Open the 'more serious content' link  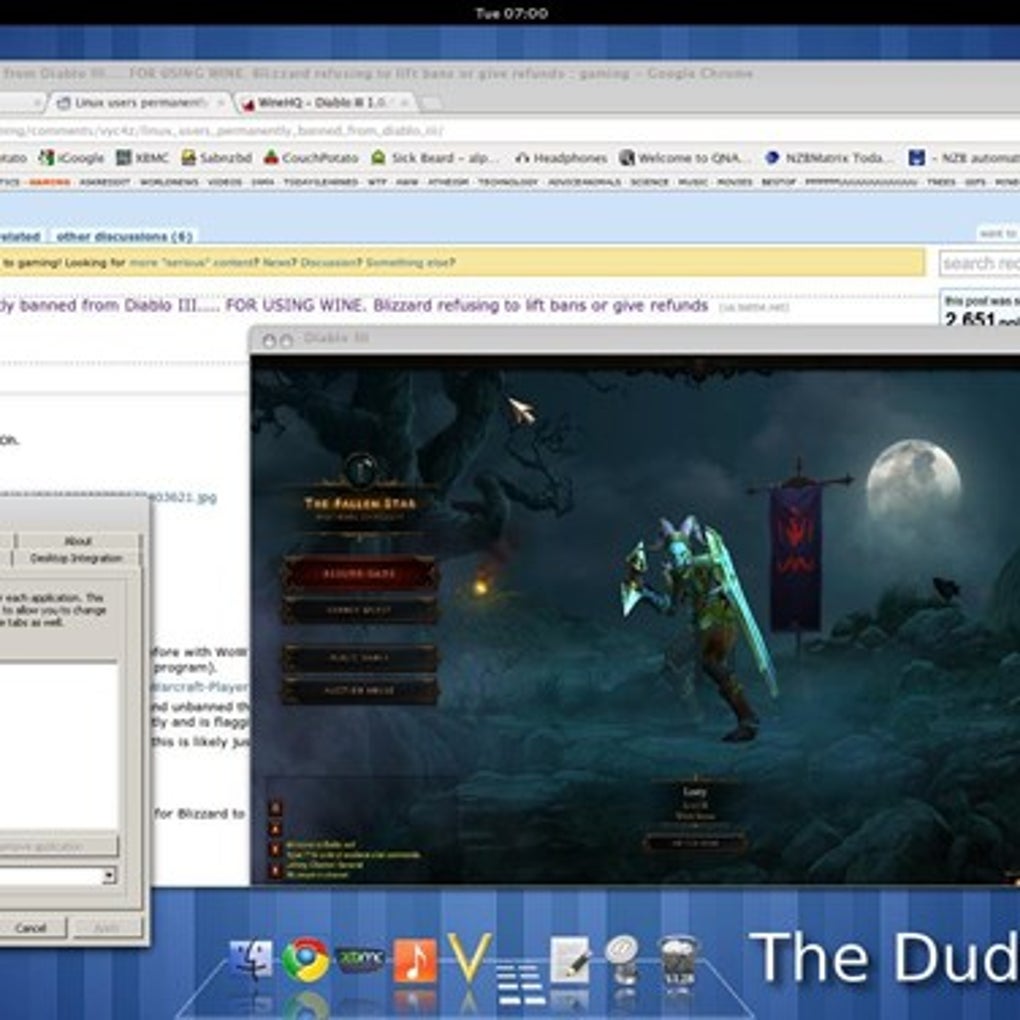(x=193, y=263)
